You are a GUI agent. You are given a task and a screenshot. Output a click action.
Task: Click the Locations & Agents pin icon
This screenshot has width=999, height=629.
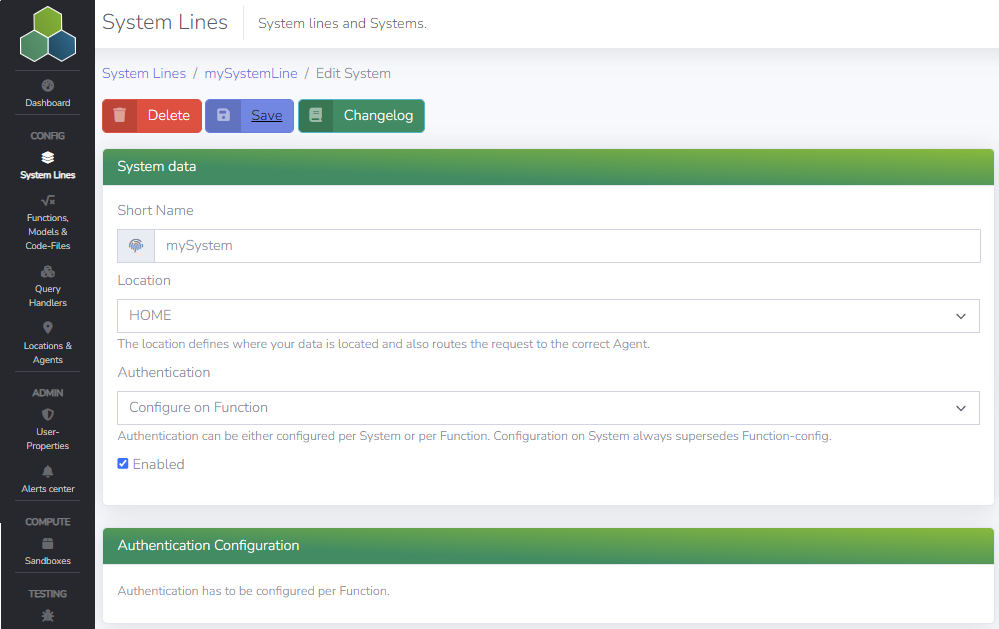[x=48, y=328]
